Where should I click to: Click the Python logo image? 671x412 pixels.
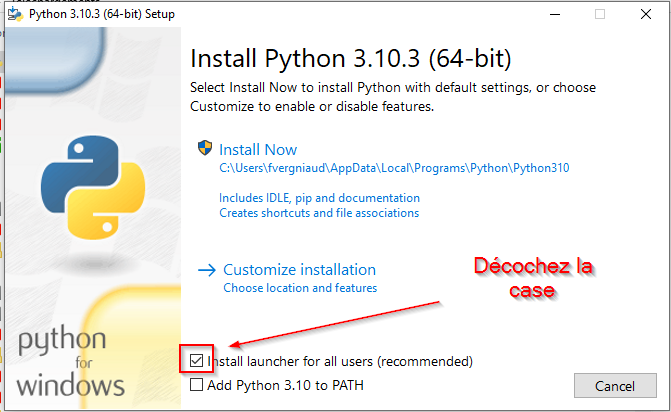coord(93,187)
